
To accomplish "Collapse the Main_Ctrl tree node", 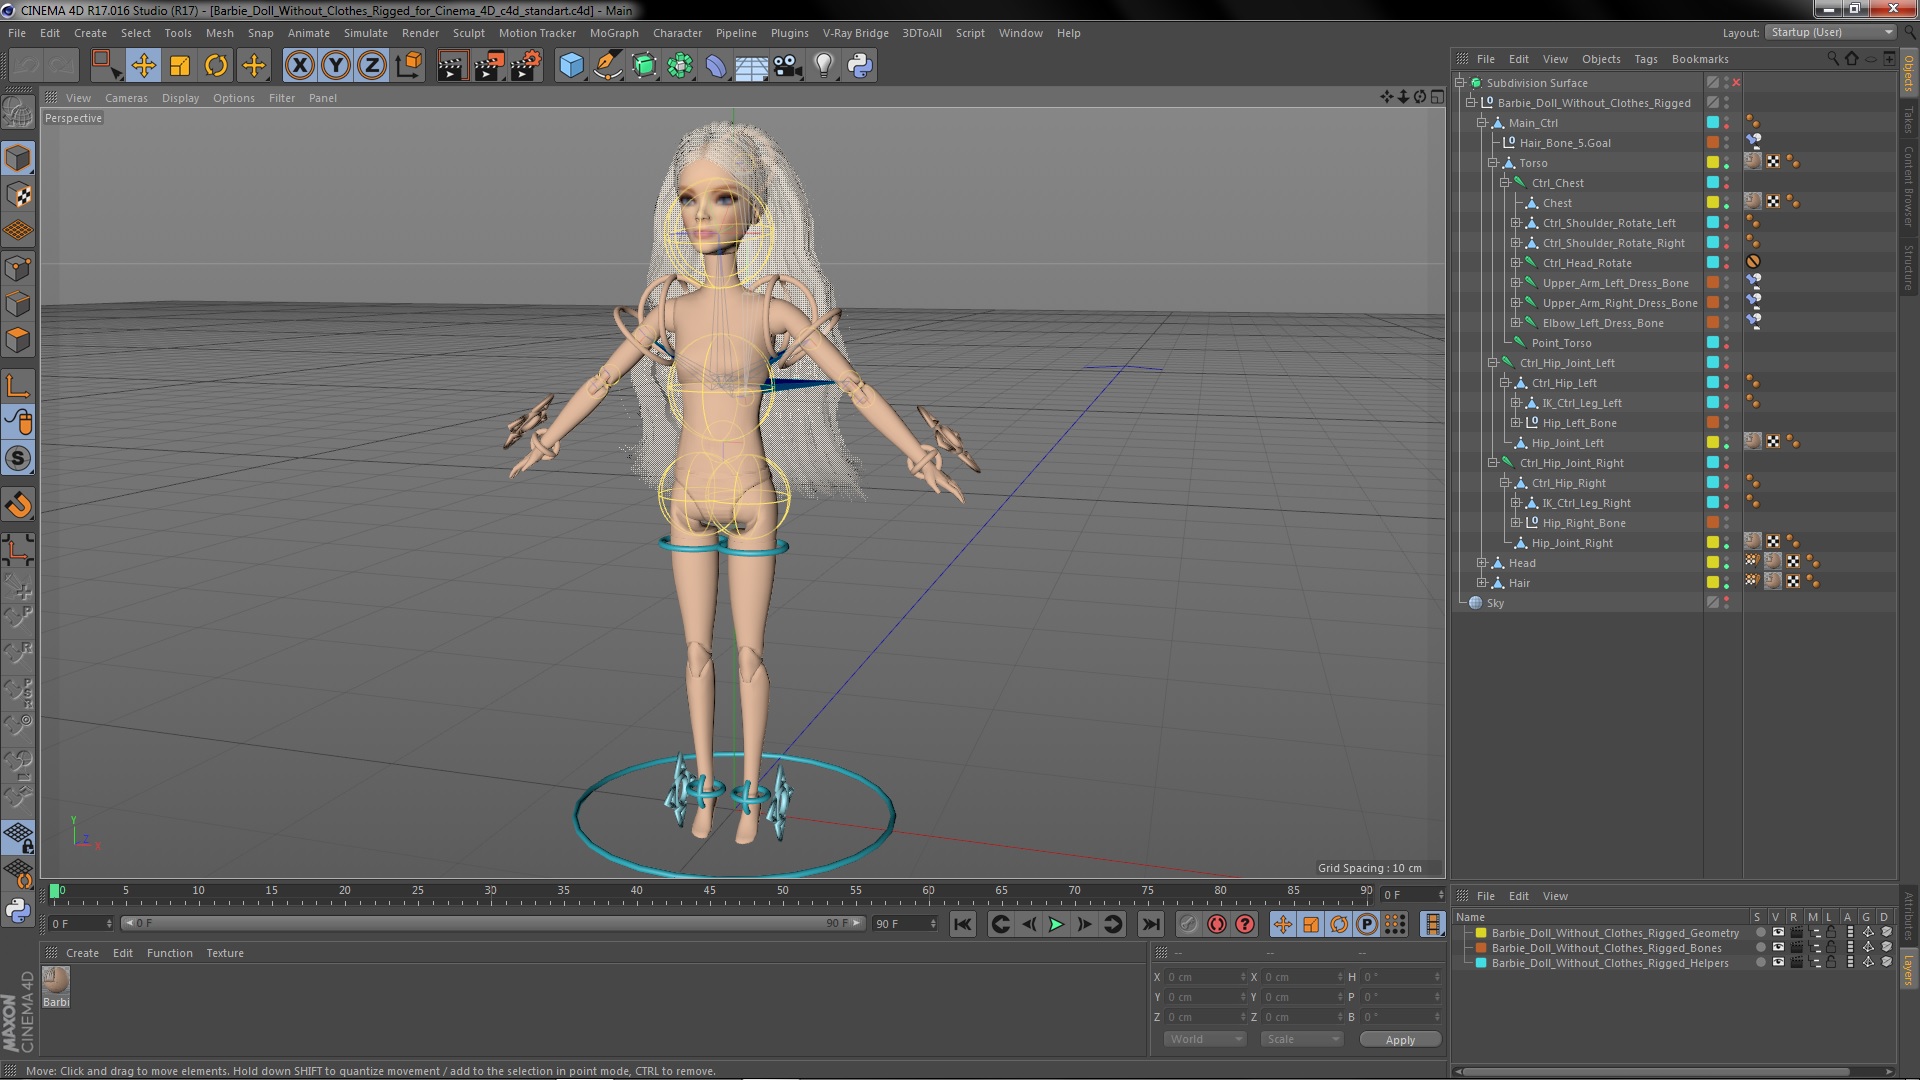I will pyautogui.click(x=1482, y=123).
